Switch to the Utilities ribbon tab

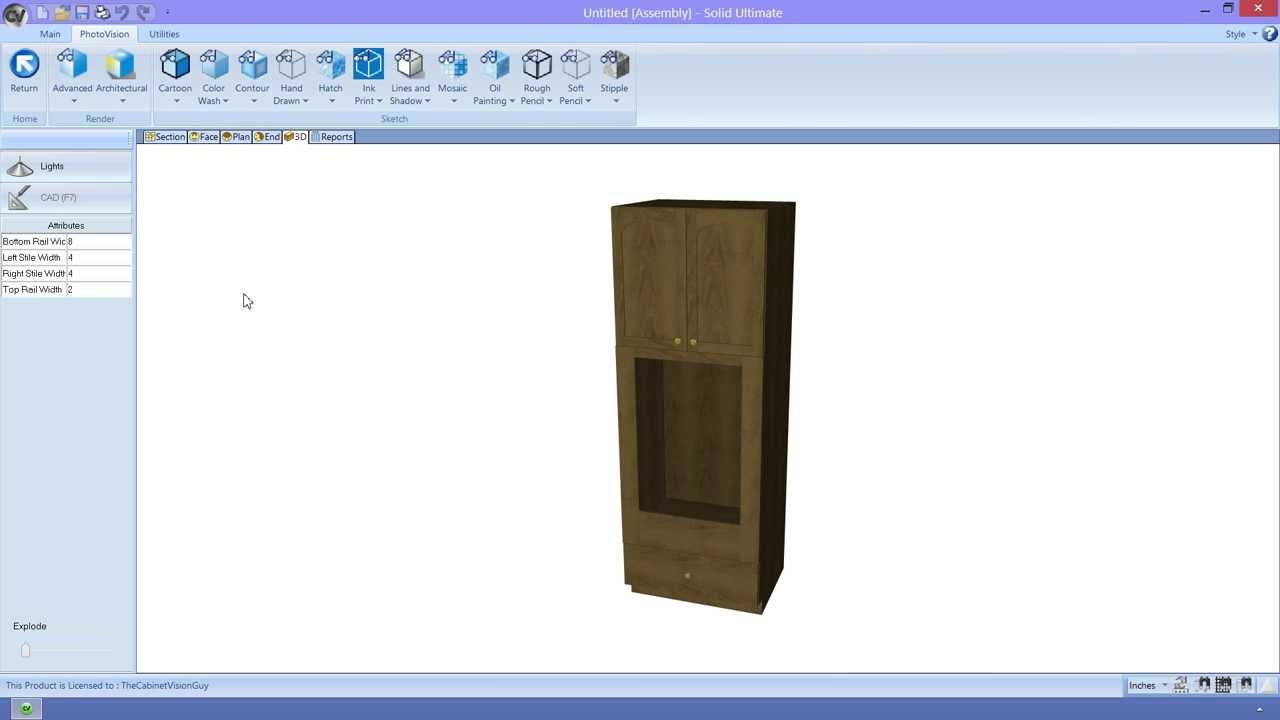click(x=164, y=34)
